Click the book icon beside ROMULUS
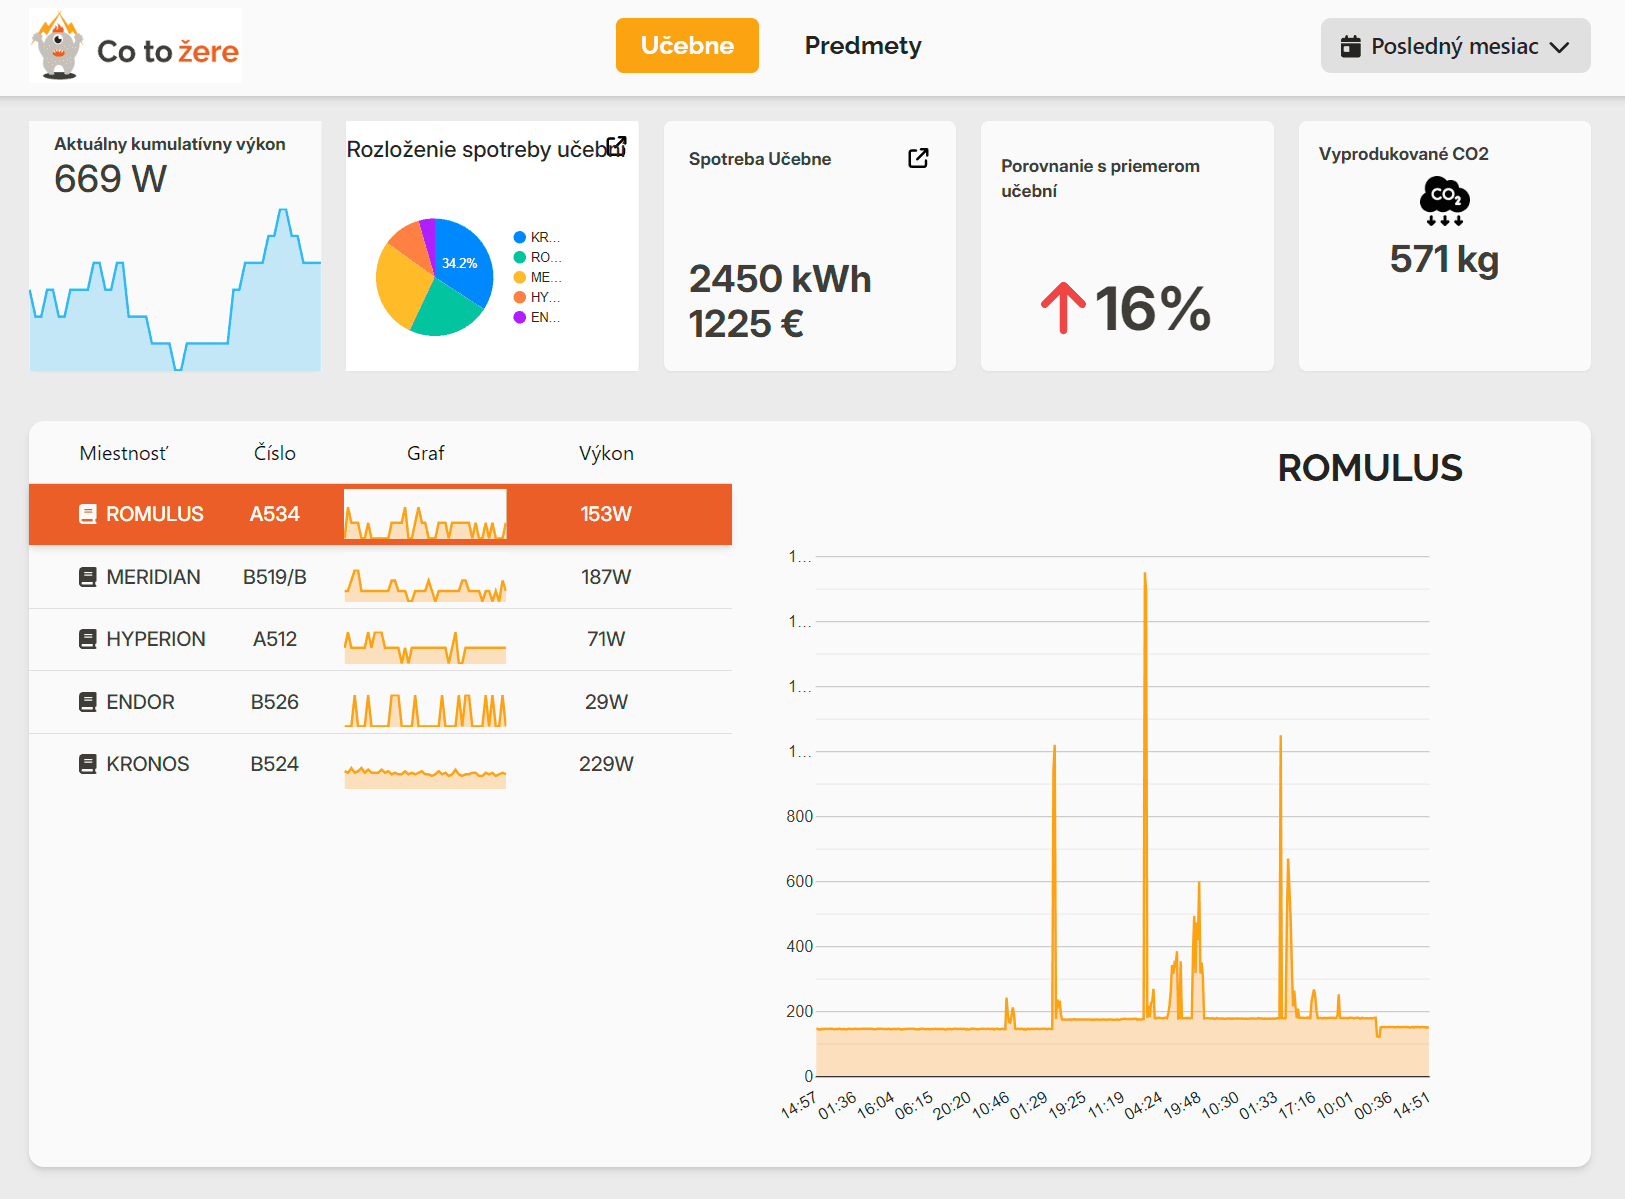This screenshot has height=1199, width=1625. tap(88, 514)
